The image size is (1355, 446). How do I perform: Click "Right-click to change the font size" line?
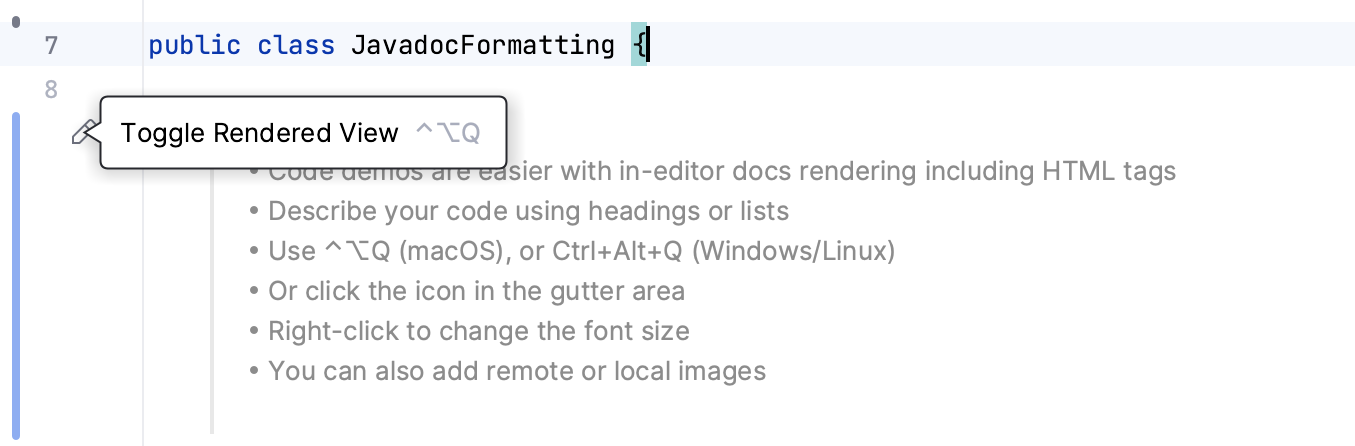478,332
